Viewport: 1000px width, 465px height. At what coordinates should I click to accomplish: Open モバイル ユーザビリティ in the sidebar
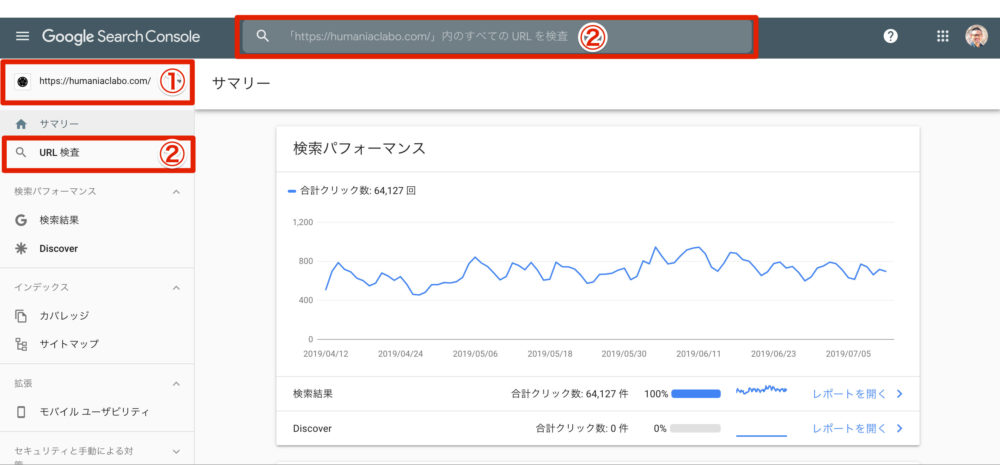97,412
